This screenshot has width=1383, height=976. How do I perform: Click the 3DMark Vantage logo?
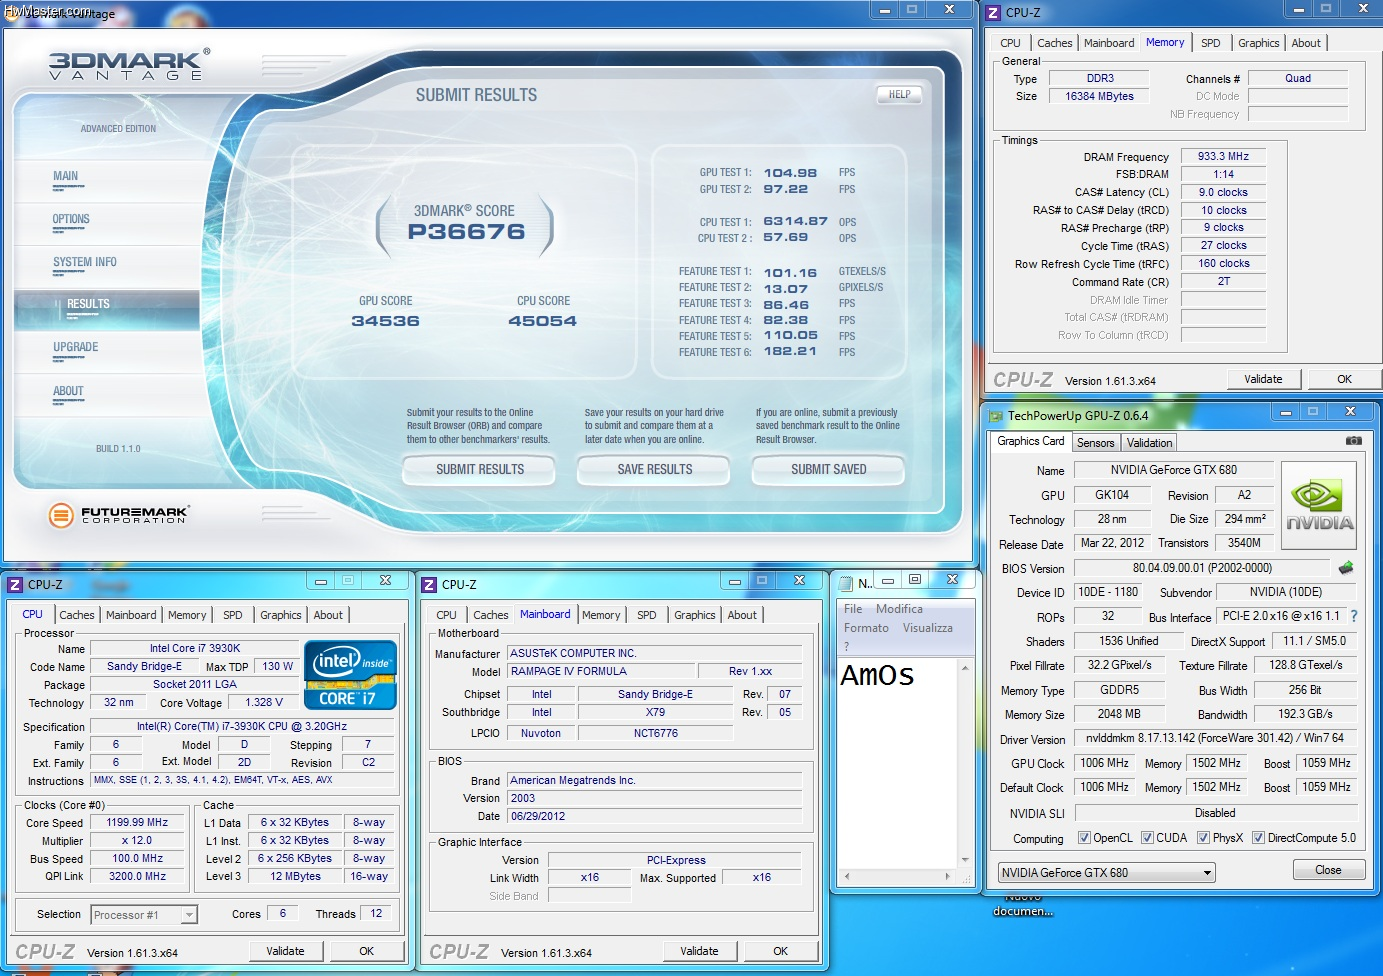tap(129, 64)
